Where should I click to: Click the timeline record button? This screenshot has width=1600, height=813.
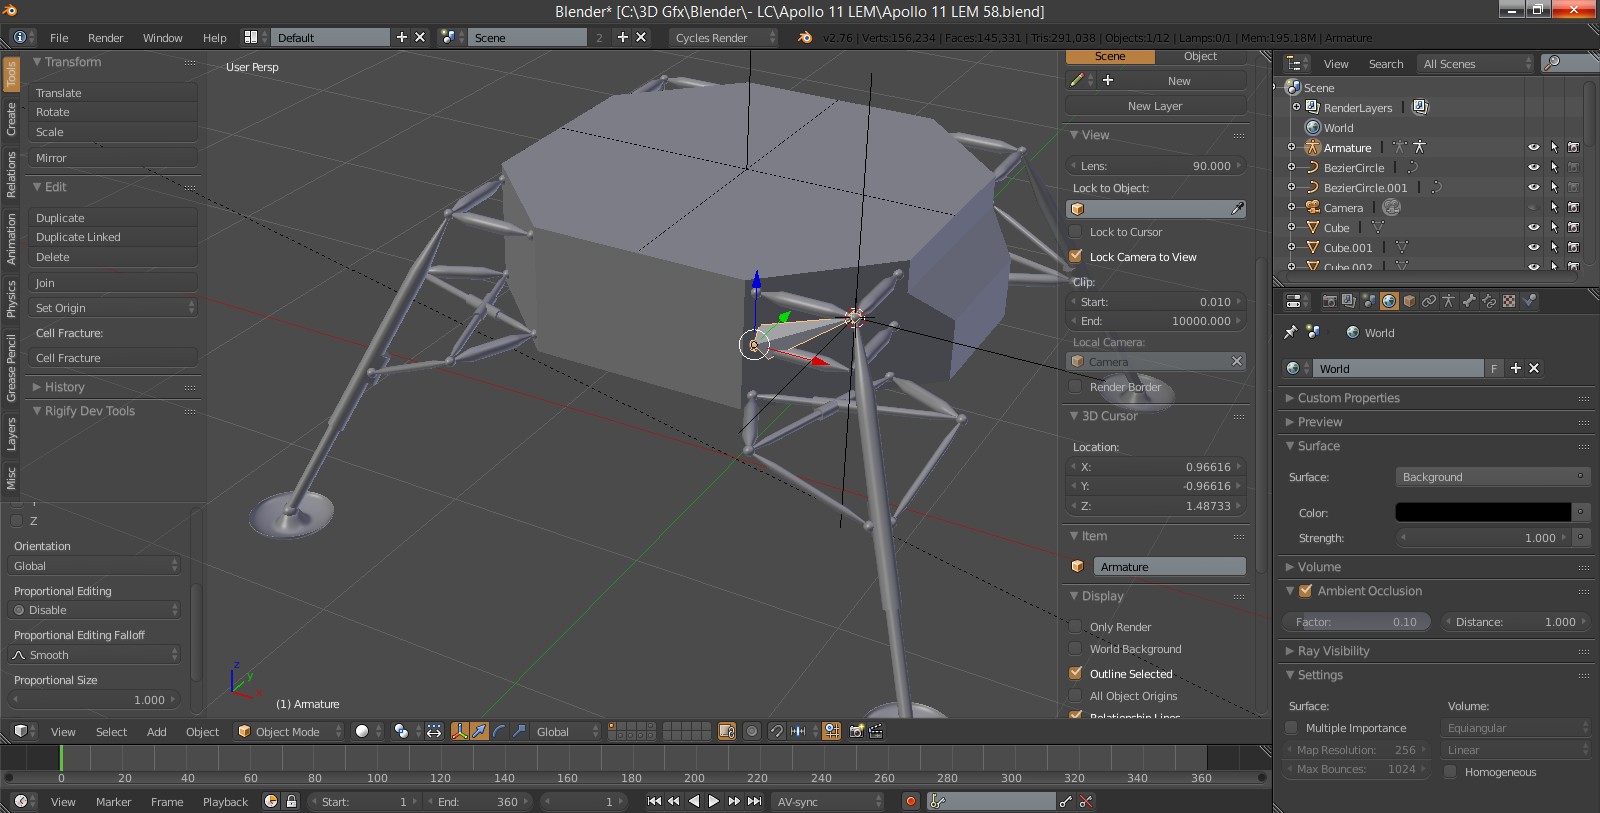click(910, 801)
